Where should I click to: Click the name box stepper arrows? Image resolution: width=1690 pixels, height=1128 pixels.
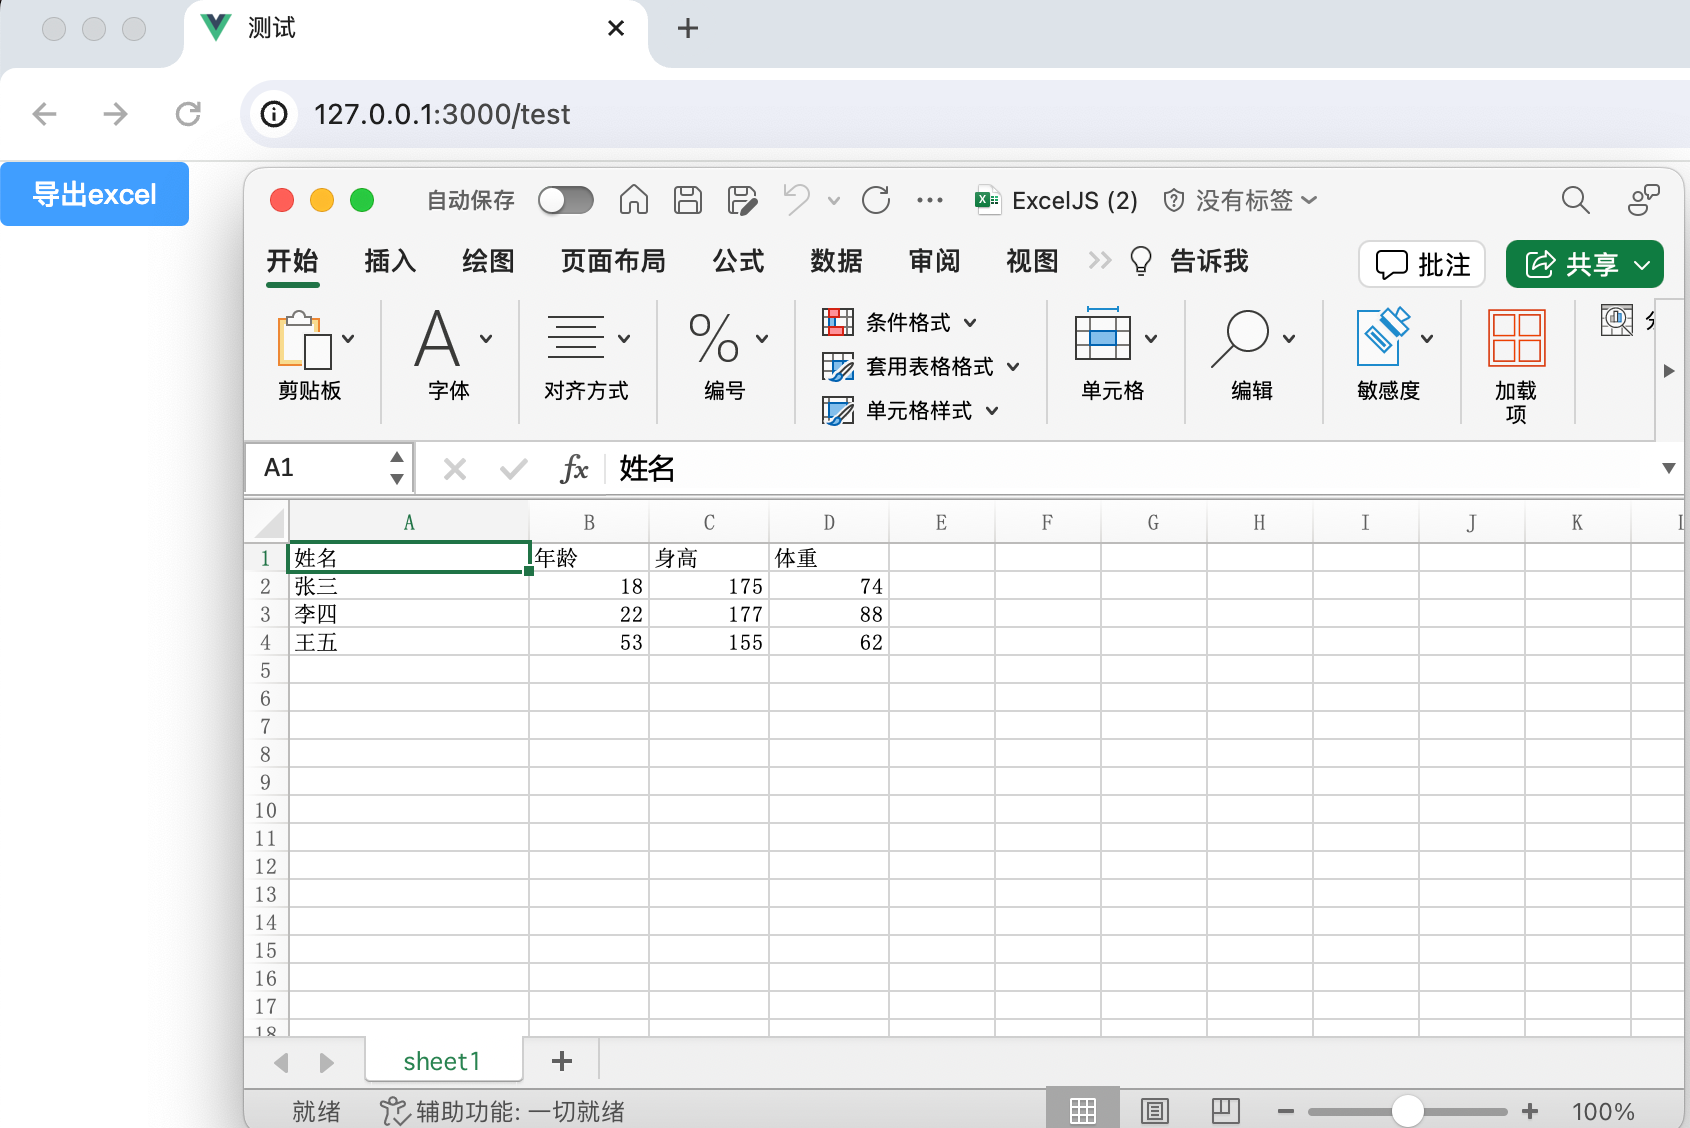pos(397,468)
